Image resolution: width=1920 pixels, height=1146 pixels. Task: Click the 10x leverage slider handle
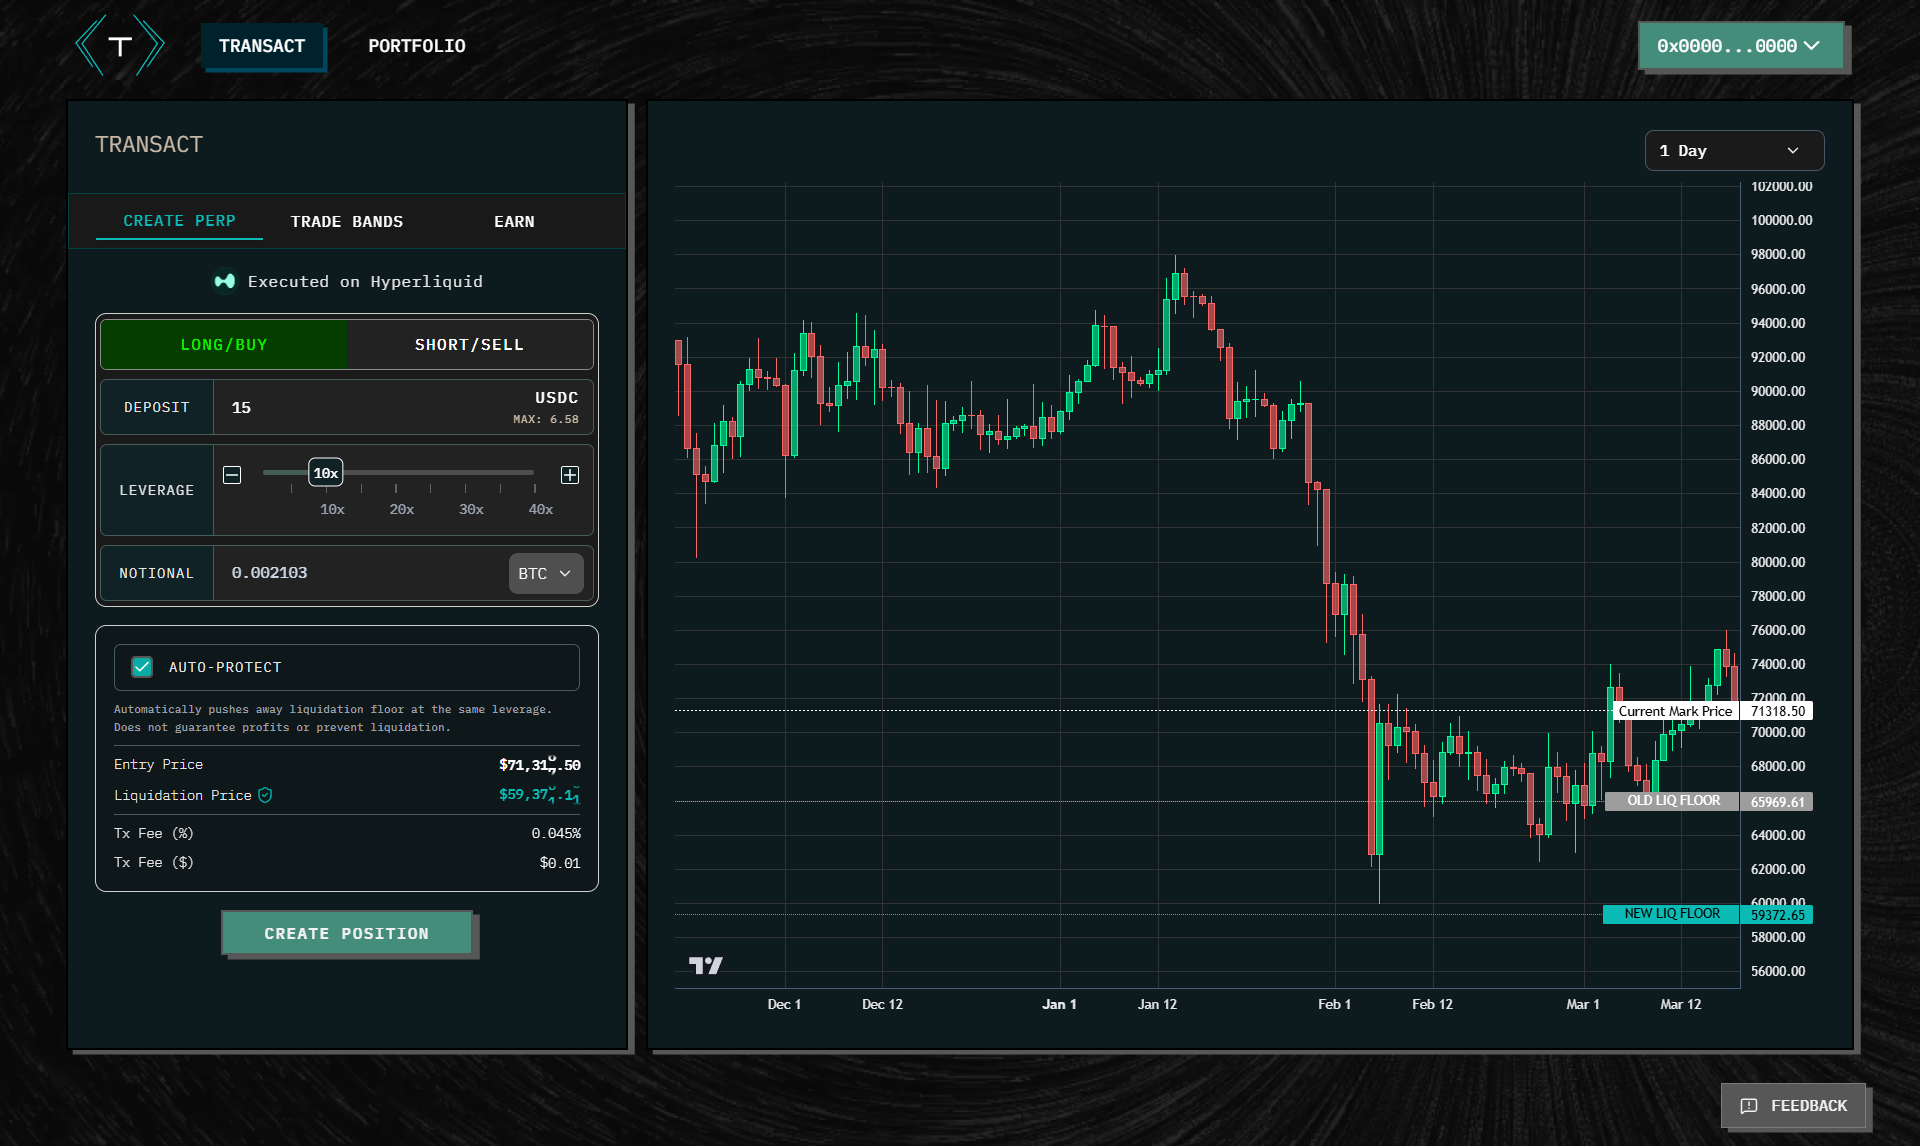click(326, 473)
